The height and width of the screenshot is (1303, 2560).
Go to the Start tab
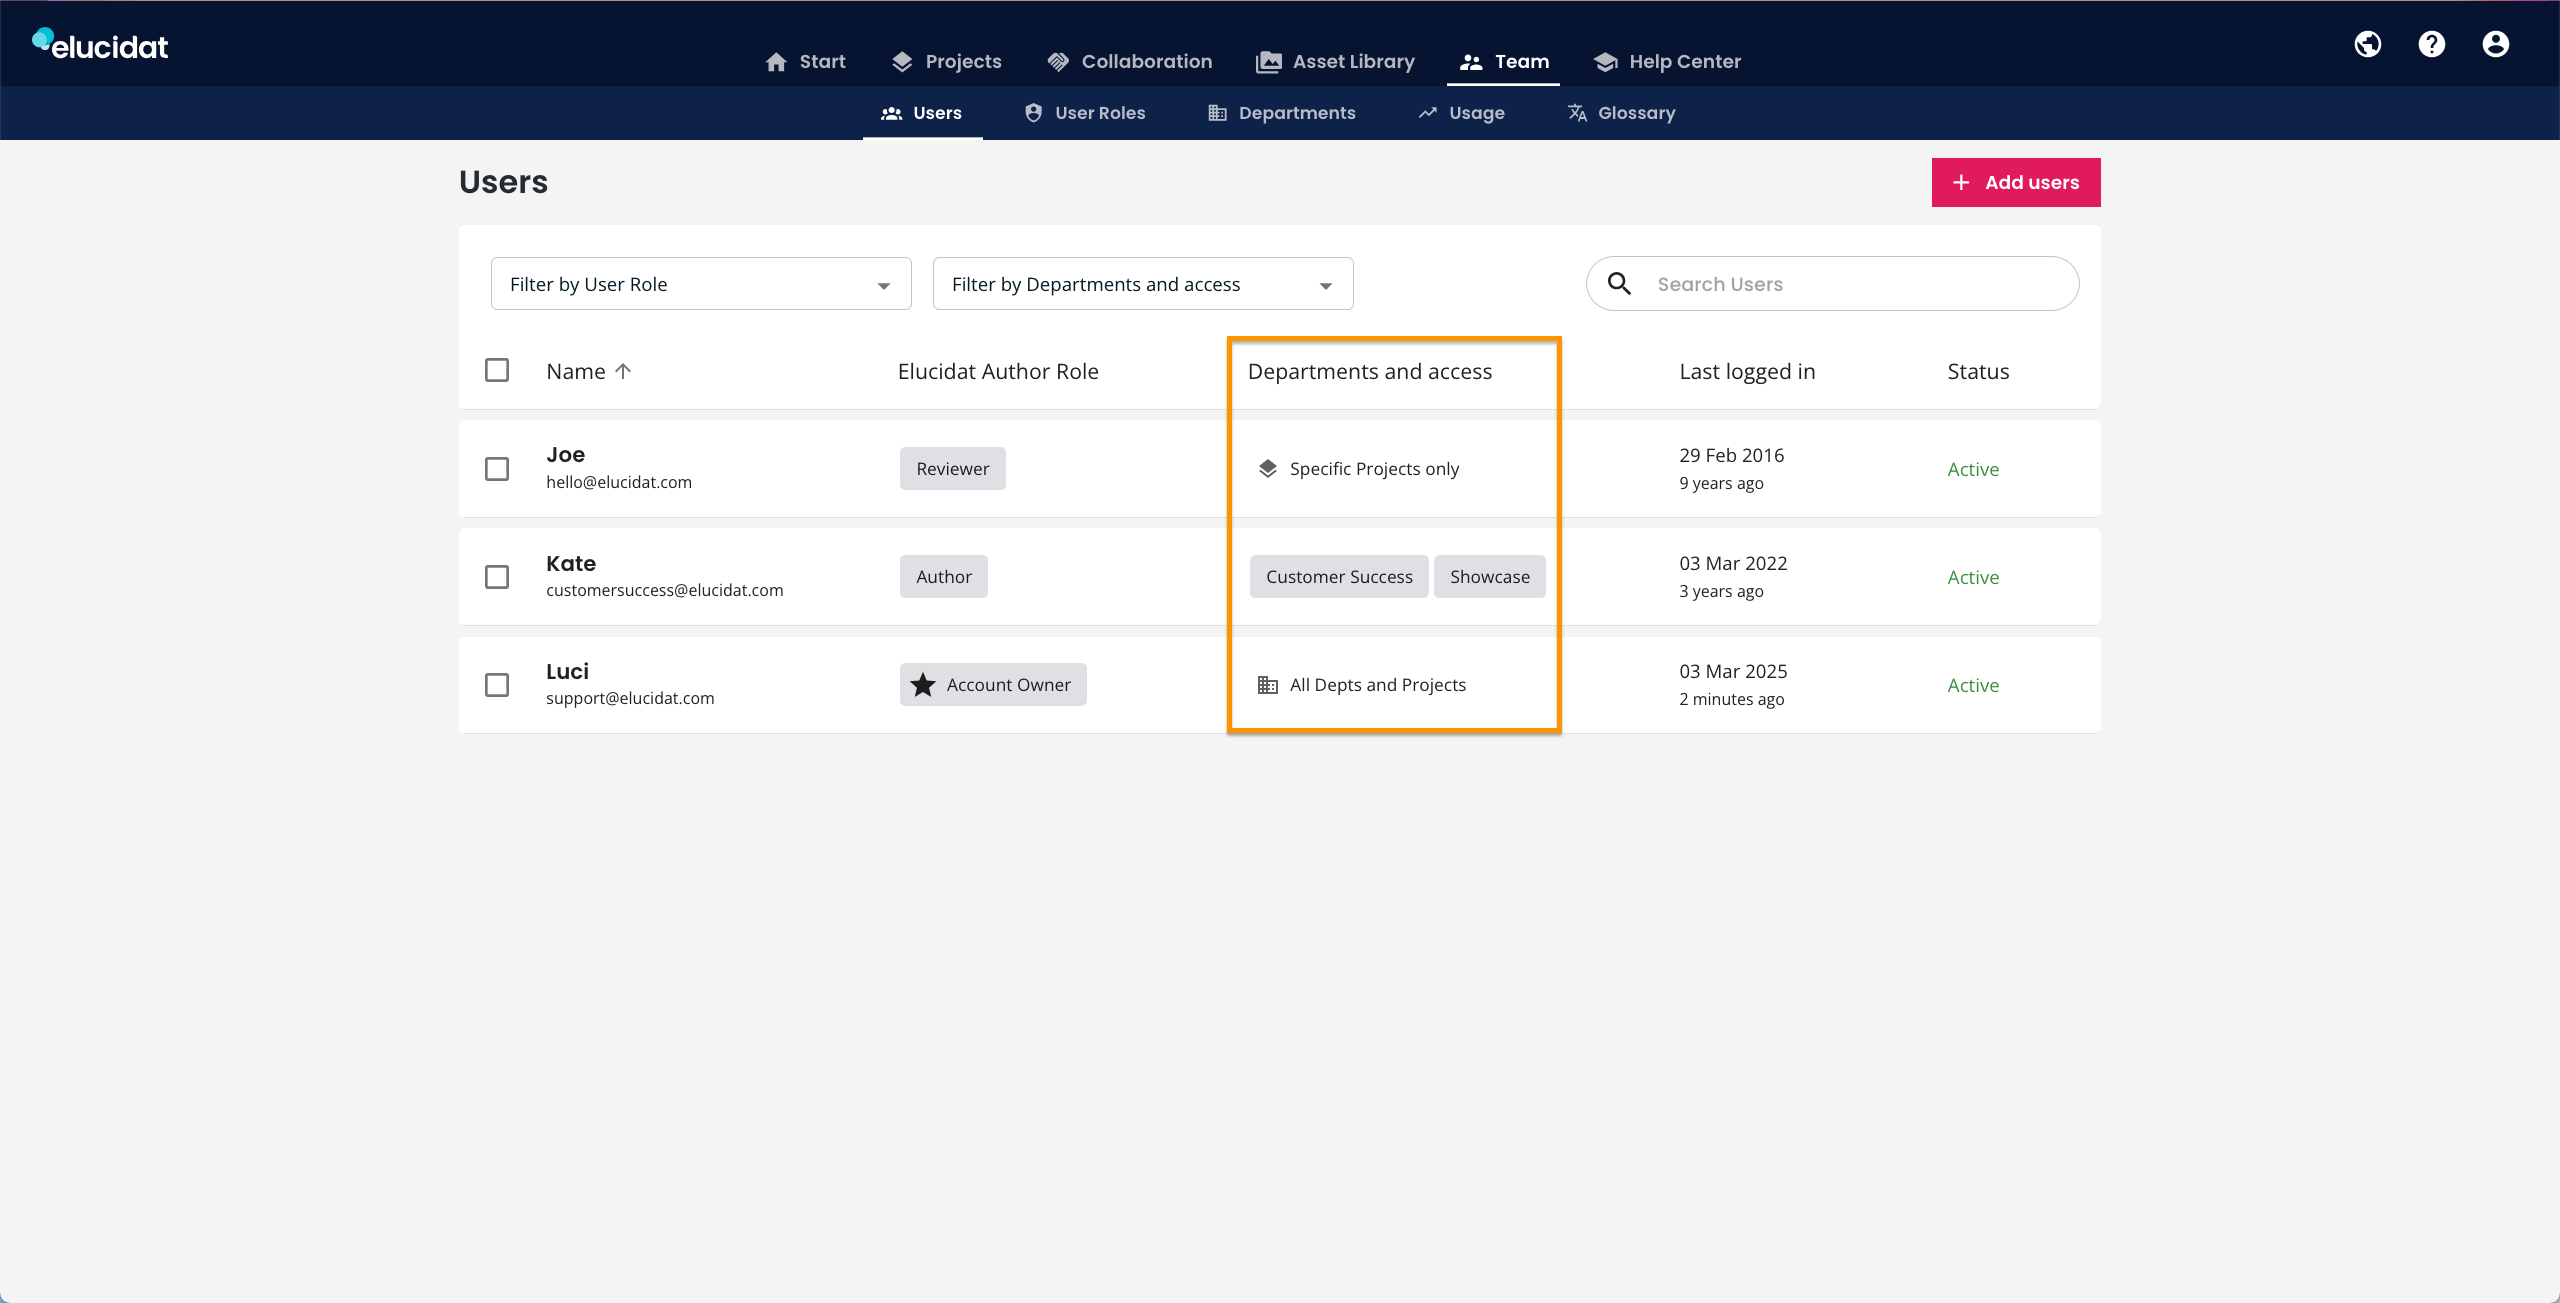805,62
